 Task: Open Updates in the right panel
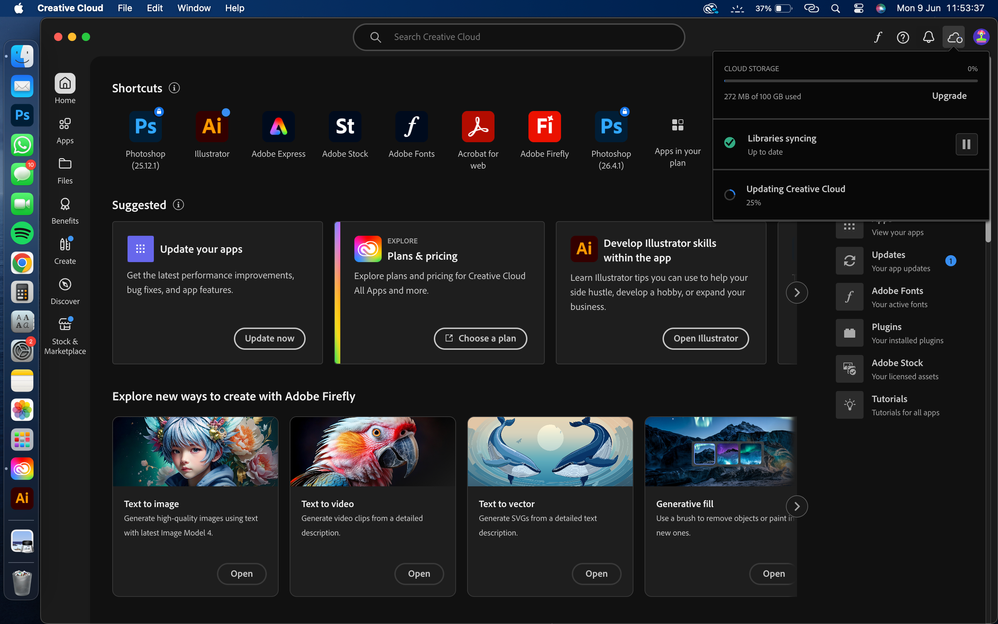[896, 260]
